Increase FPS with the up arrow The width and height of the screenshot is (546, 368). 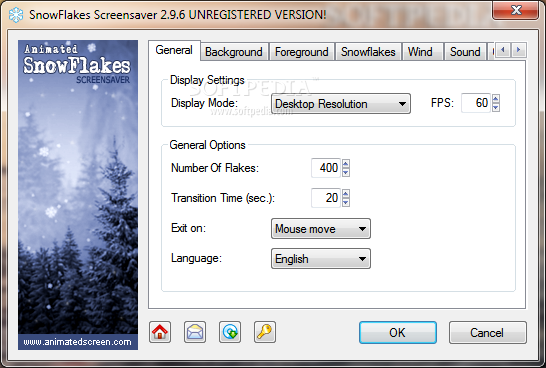496,98
